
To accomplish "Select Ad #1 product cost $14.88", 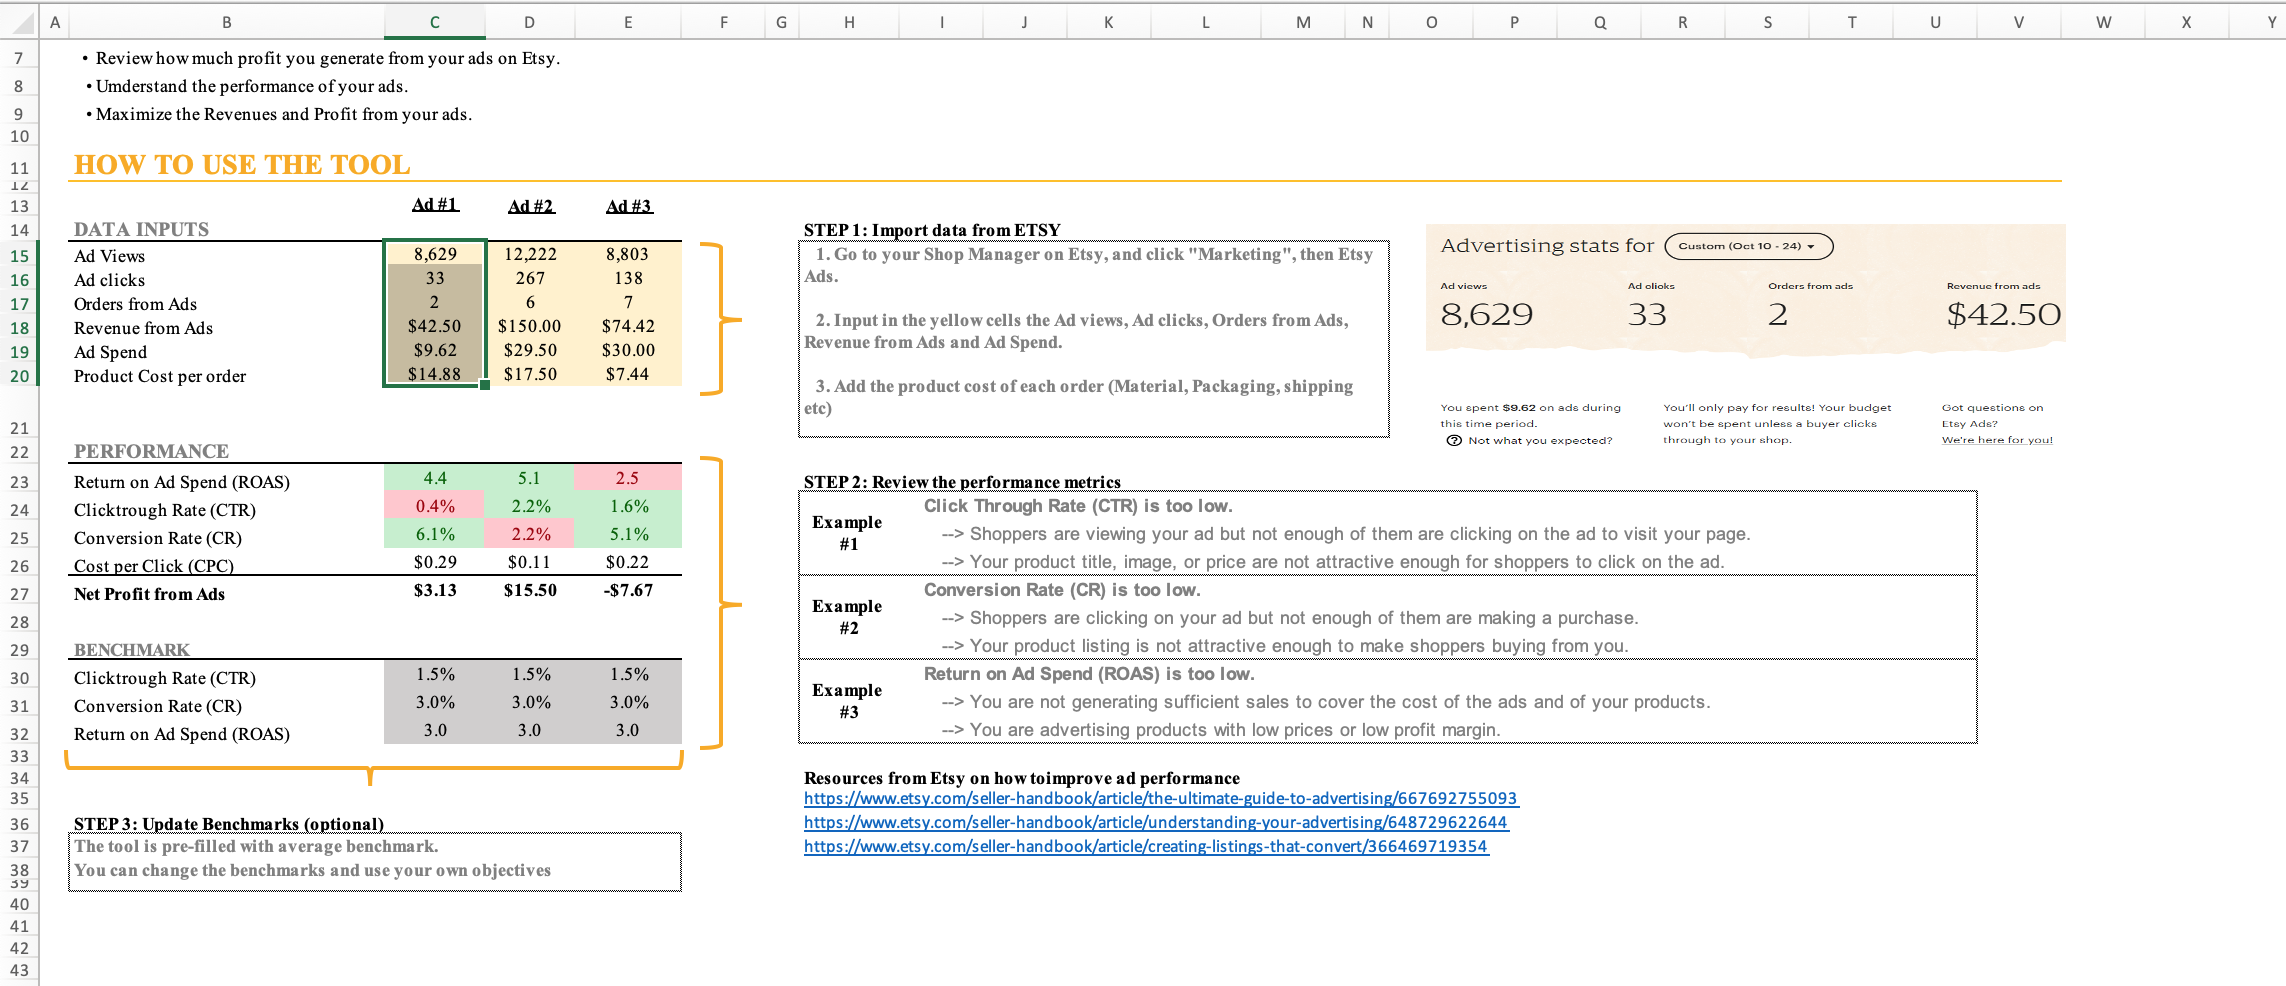I will pyautogui.click(x=435, y=374).
